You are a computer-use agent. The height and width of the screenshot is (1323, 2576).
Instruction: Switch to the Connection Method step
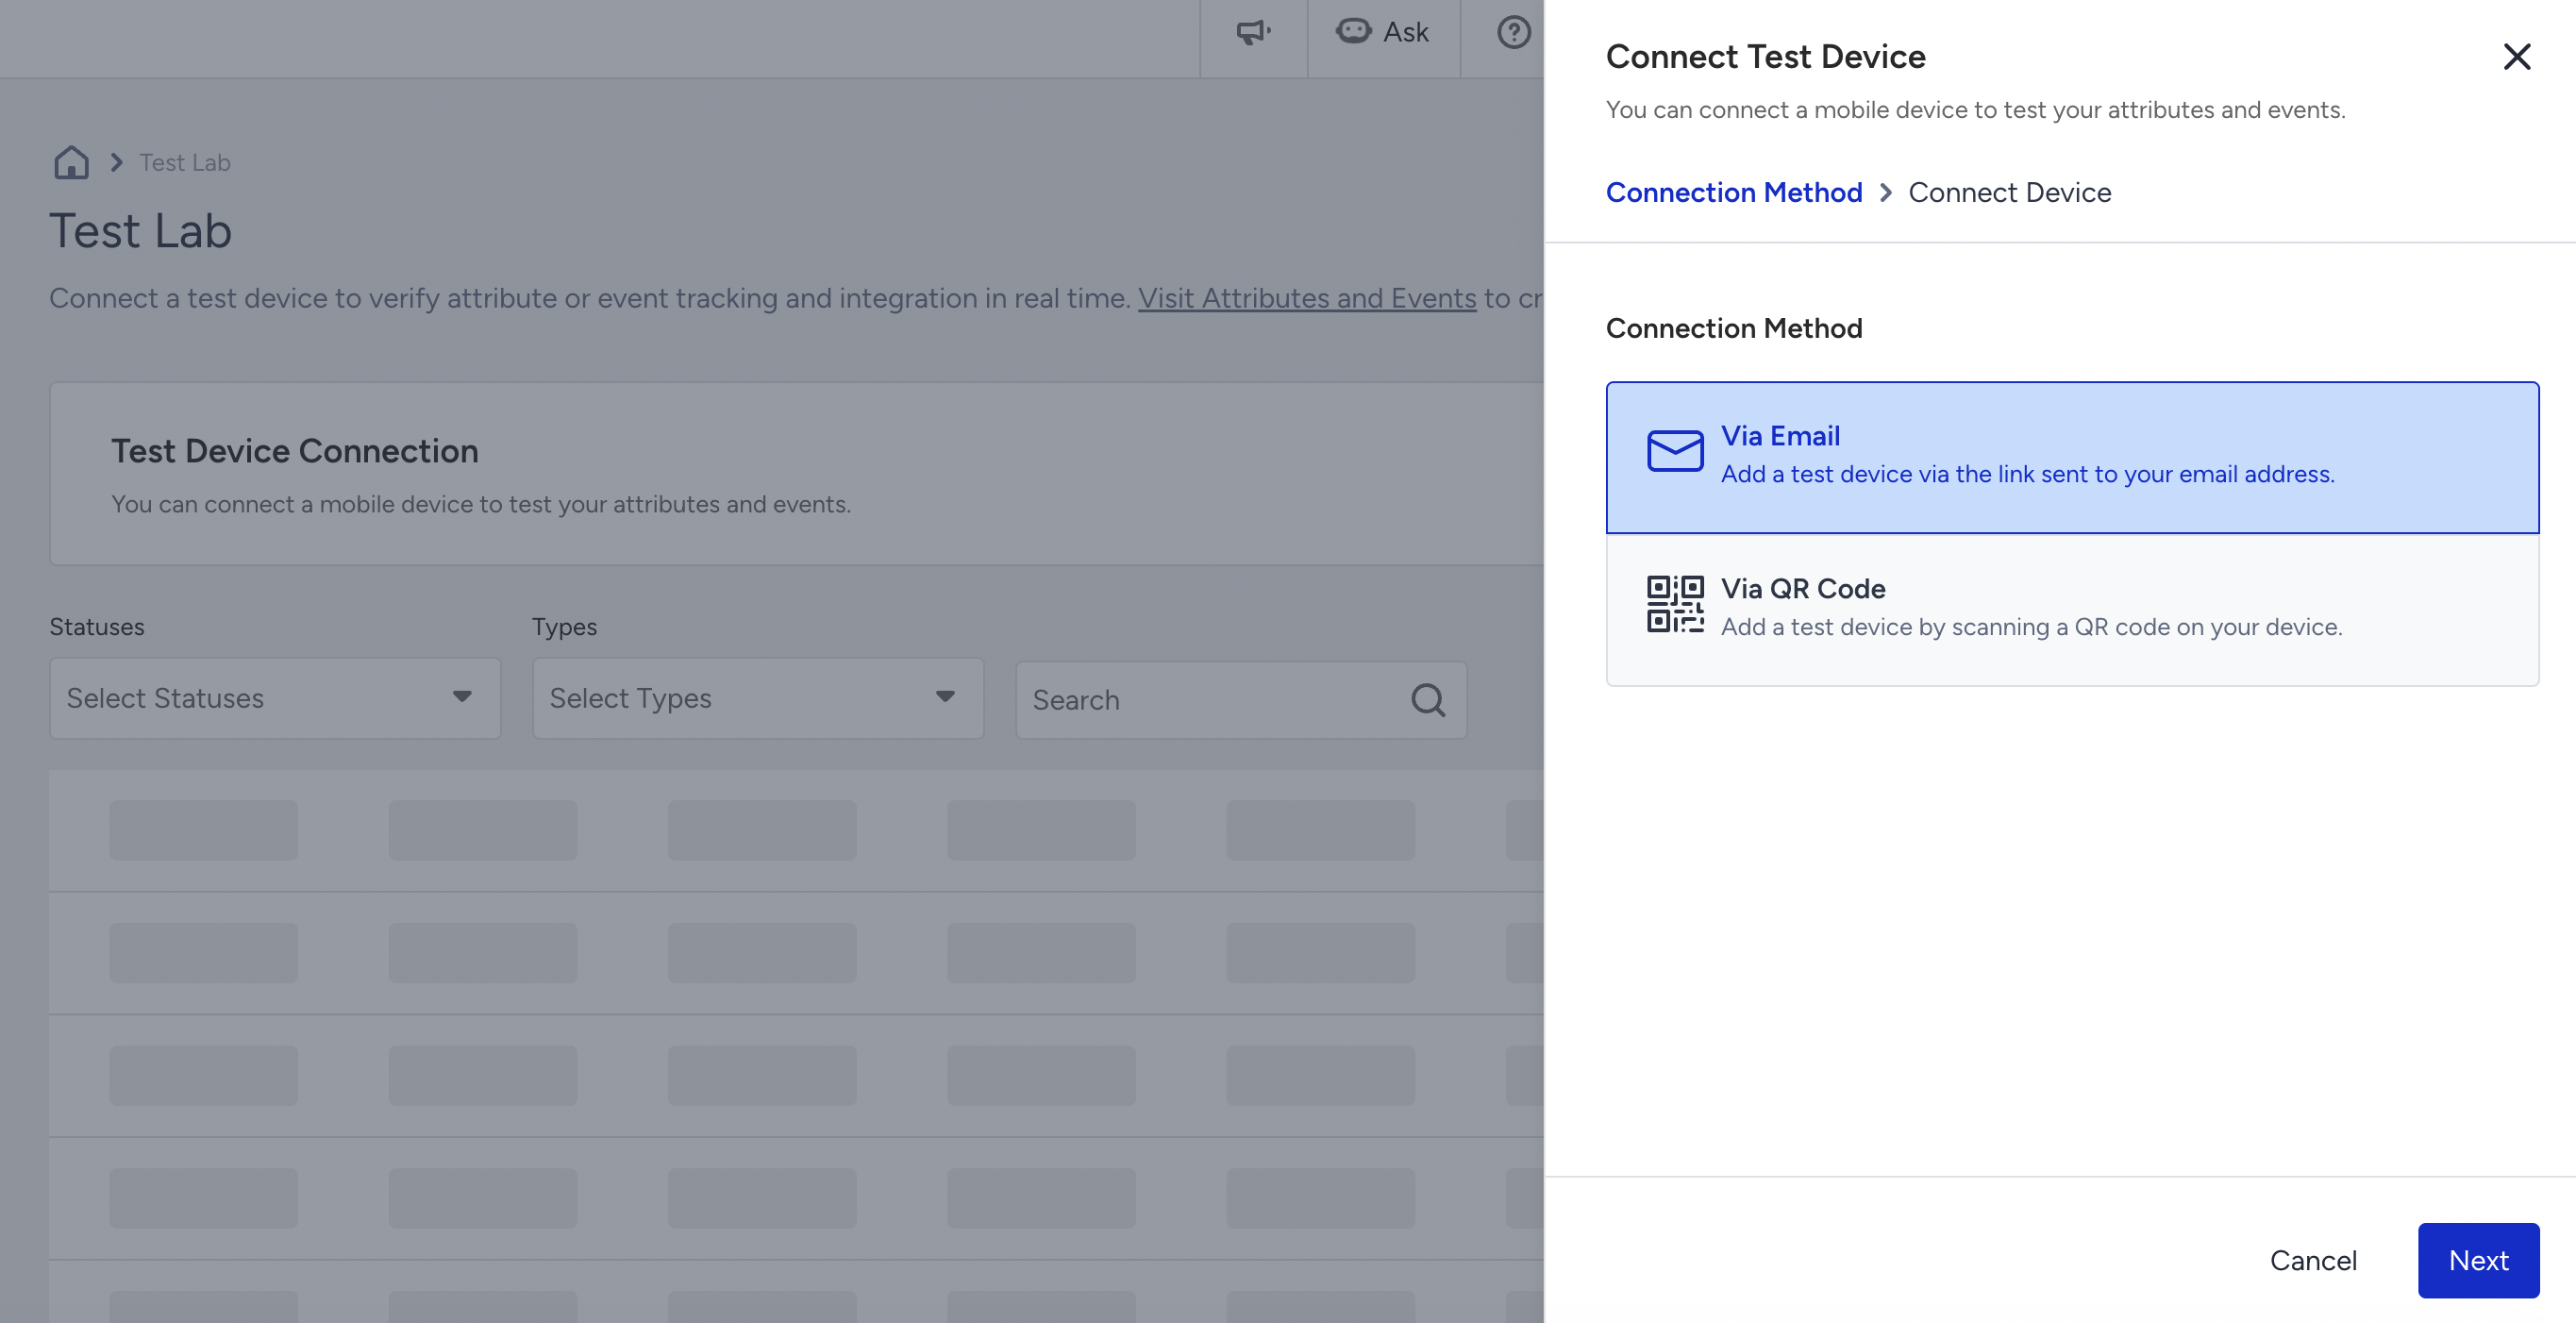(x=1734, y=192)
